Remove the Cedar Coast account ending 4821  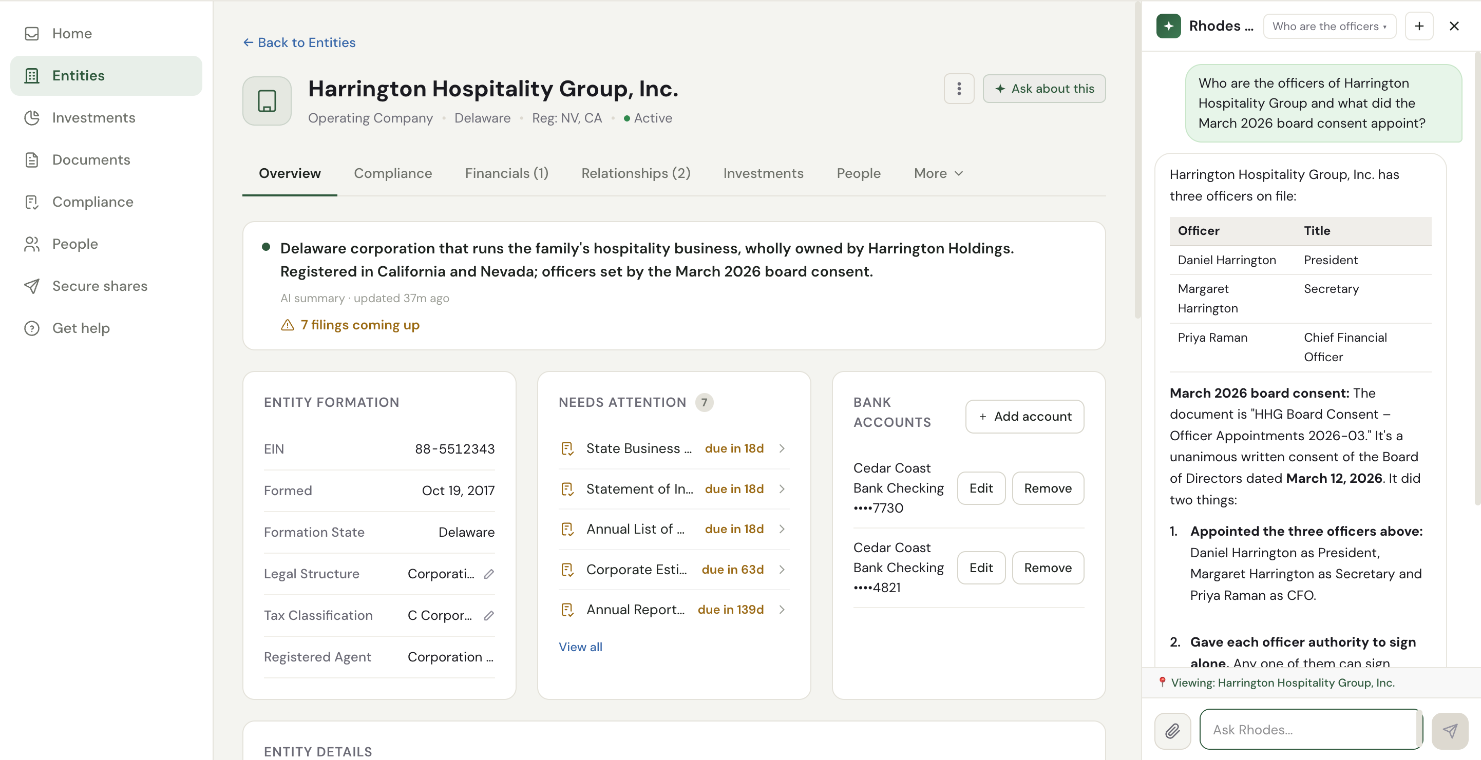tap(1048, 568)
